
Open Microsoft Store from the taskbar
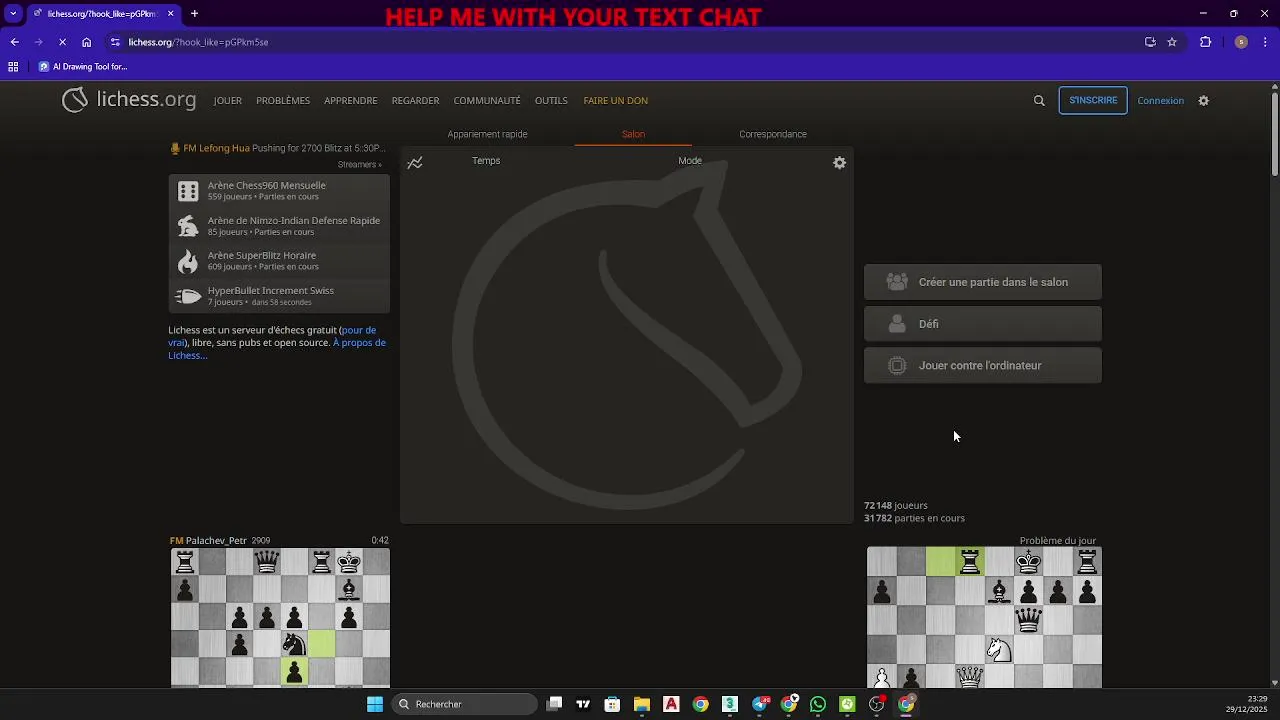612,704
